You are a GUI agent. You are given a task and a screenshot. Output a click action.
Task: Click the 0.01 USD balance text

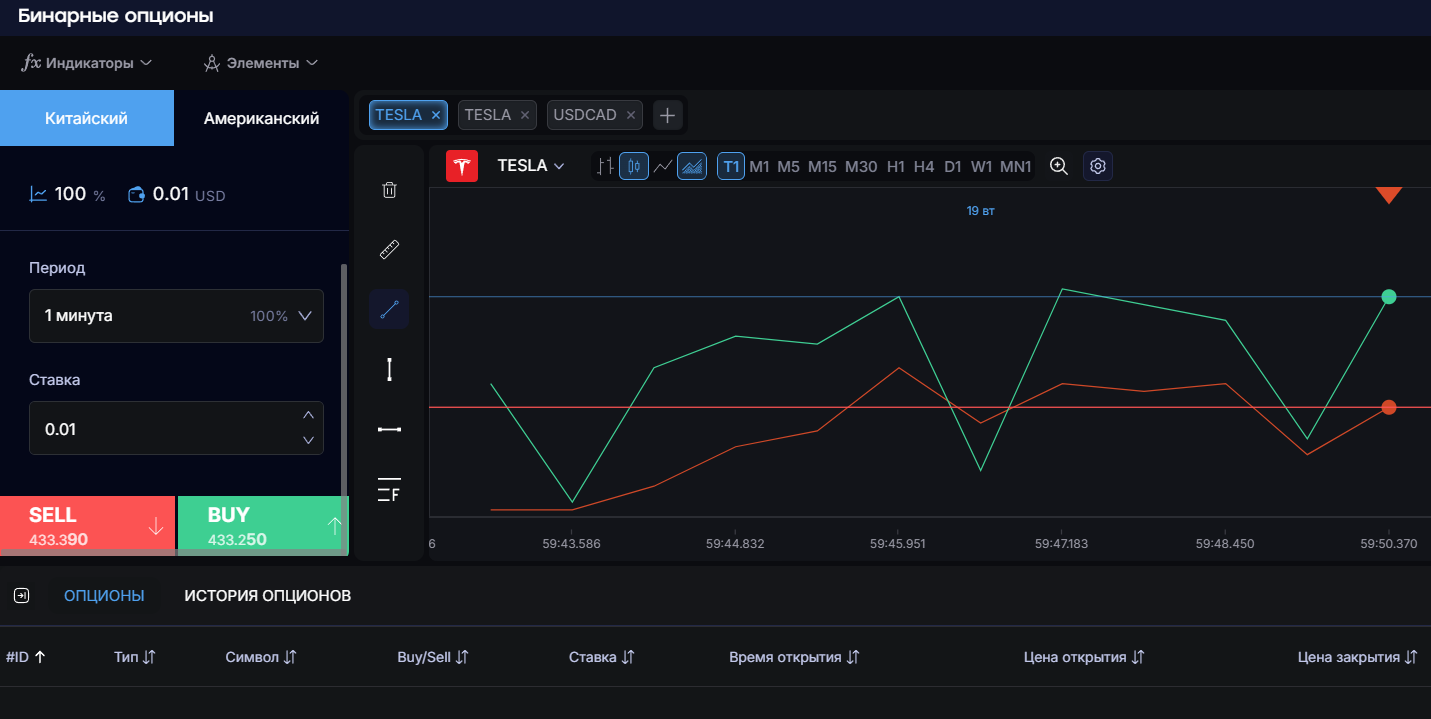click(x=189, y=195)
